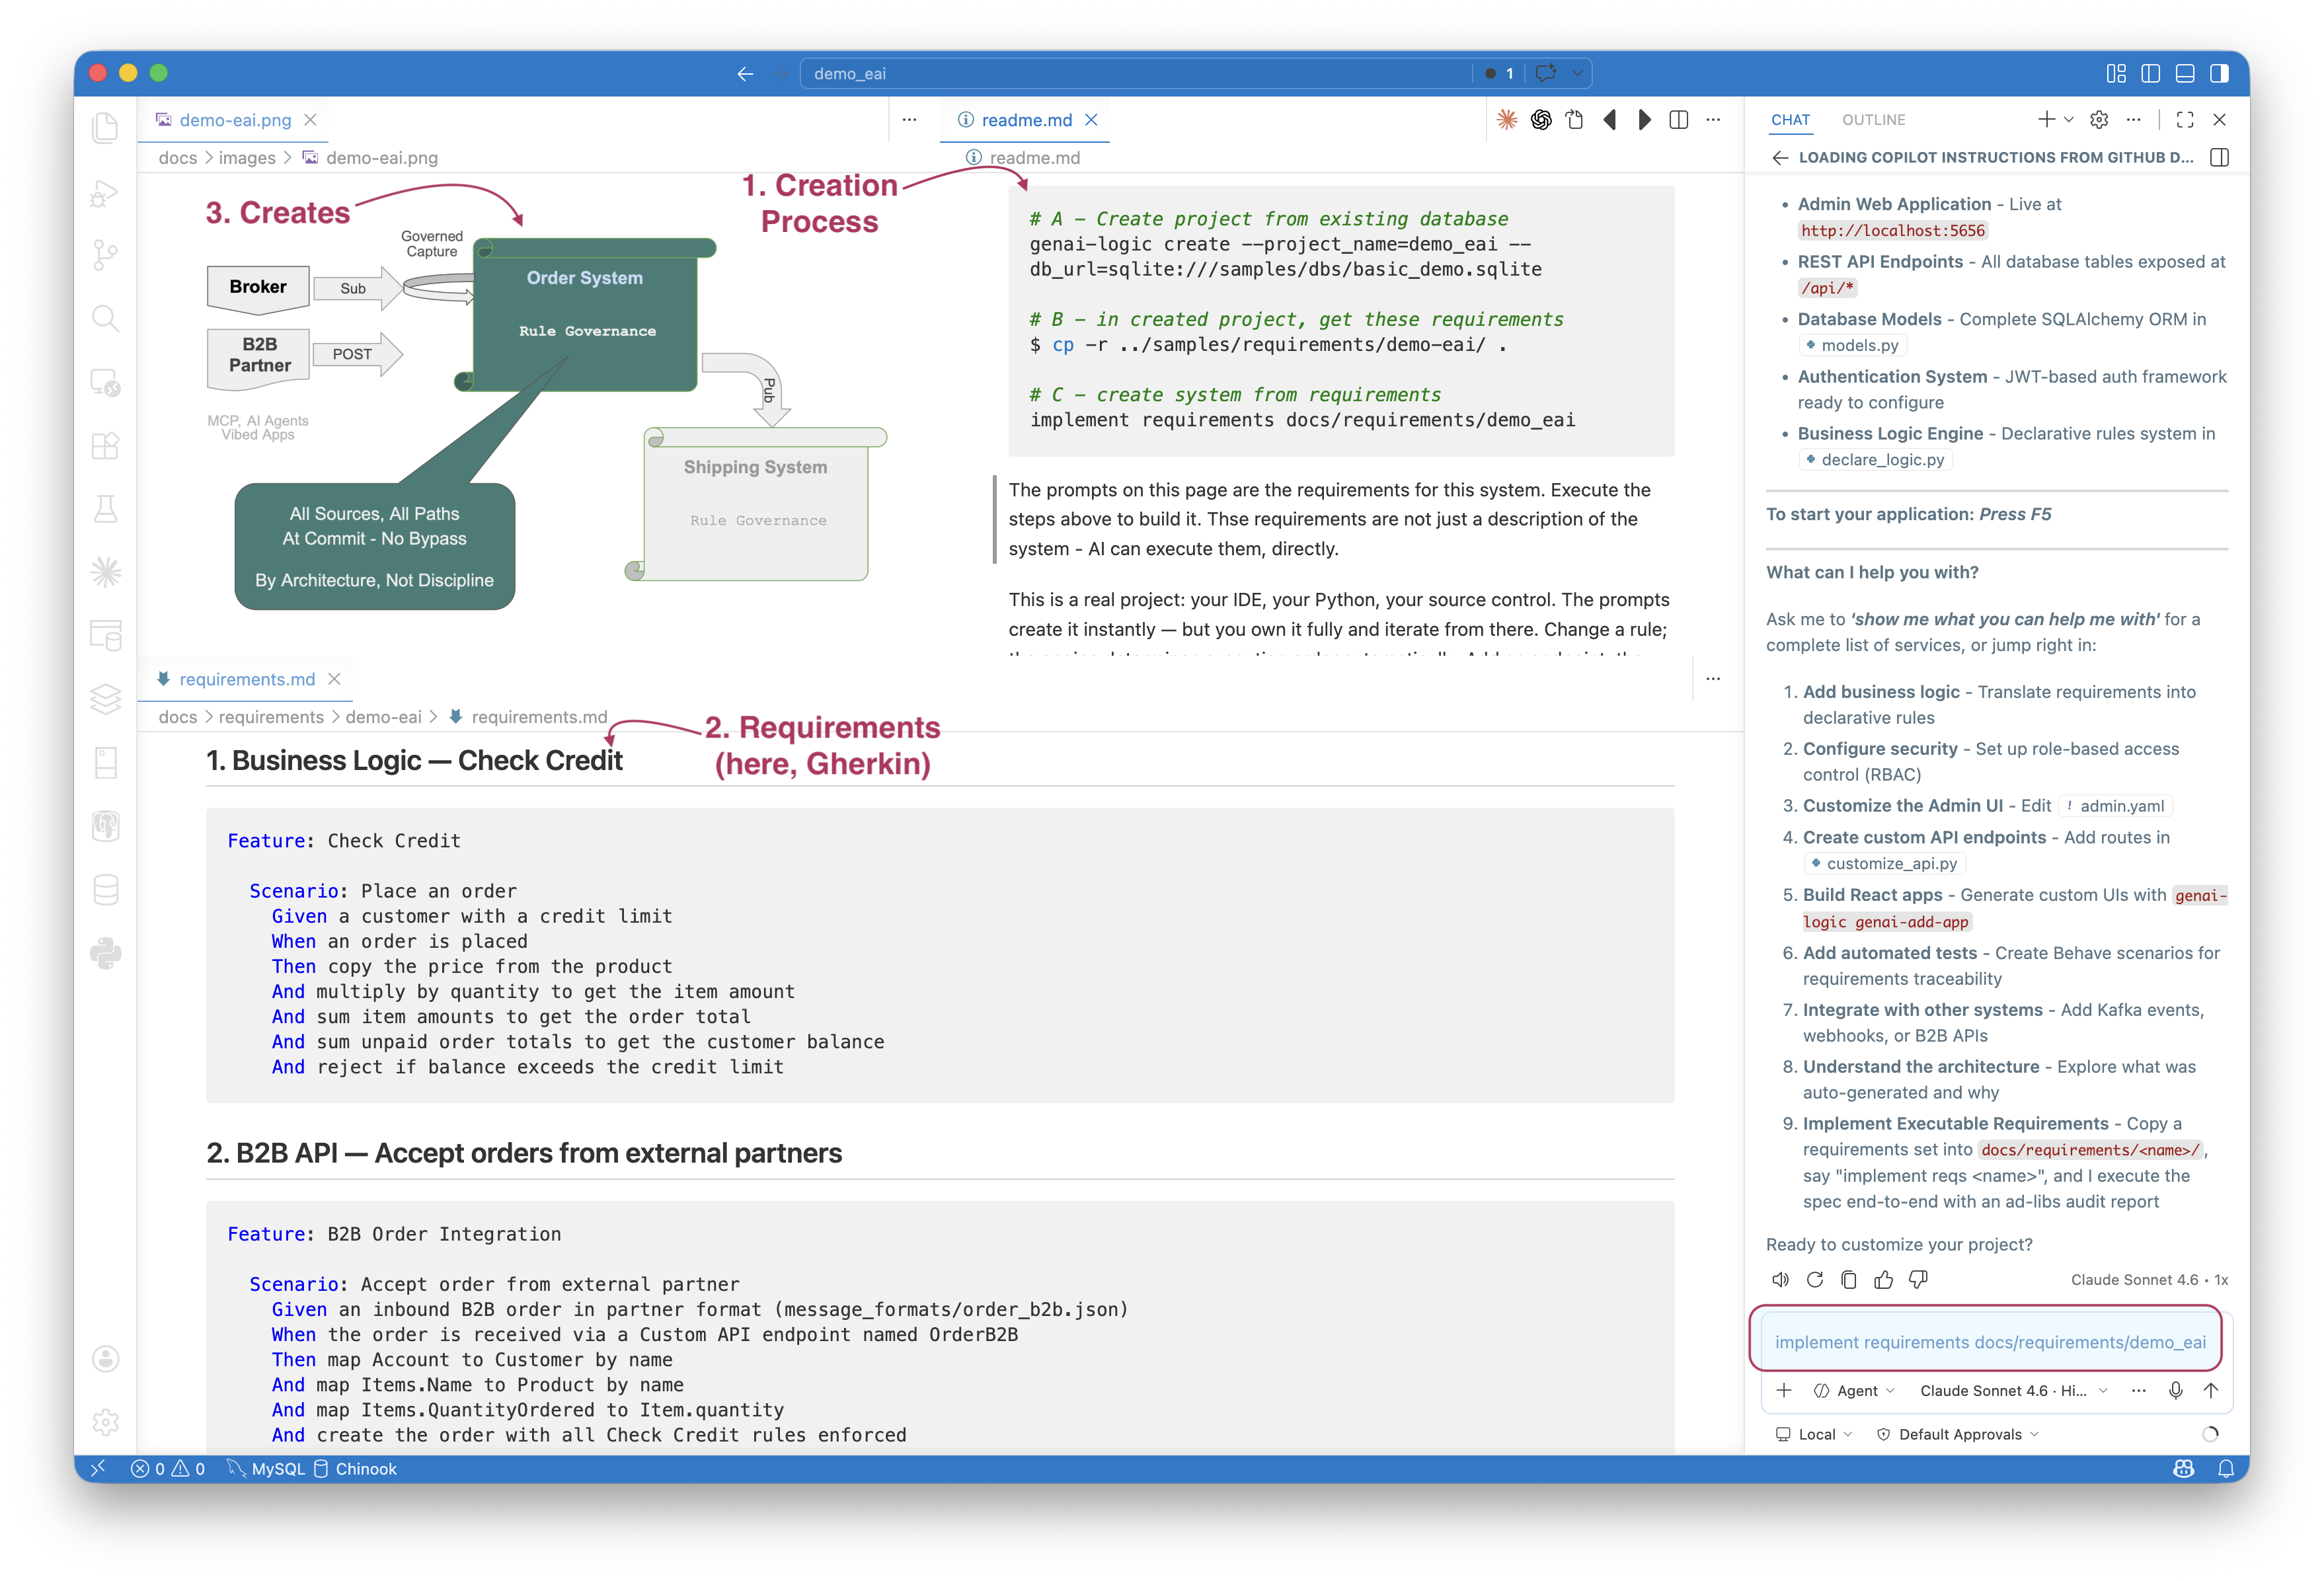Go to the previous change with left triangle
The width and height of the screenshot is (2324, 1581).
pyautogui.click(x=1609, y=120)
